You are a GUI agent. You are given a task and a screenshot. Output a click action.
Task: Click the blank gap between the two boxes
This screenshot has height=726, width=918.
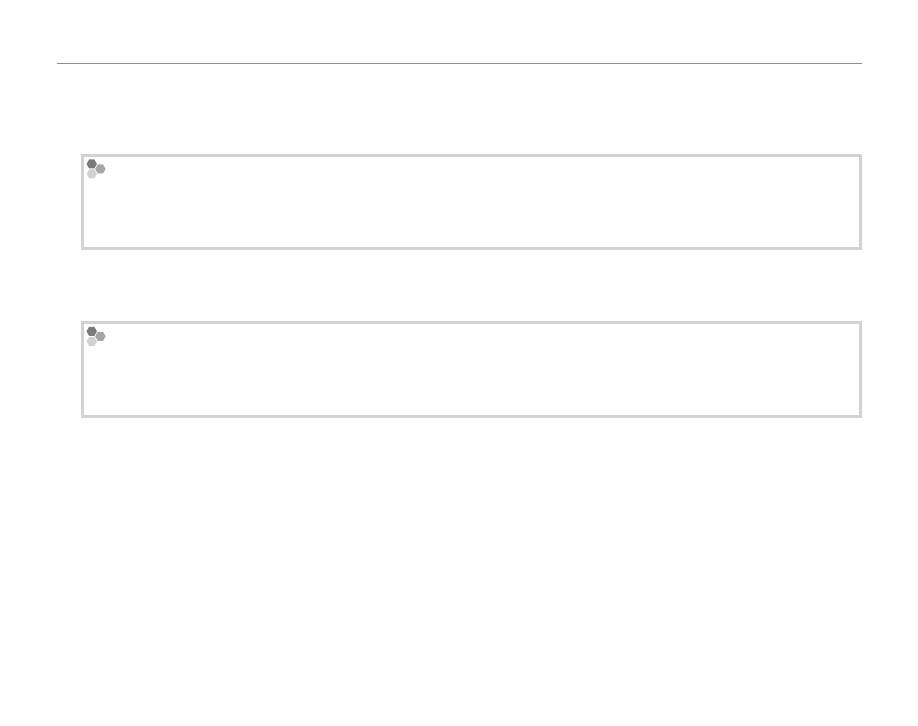pos(470,285)
